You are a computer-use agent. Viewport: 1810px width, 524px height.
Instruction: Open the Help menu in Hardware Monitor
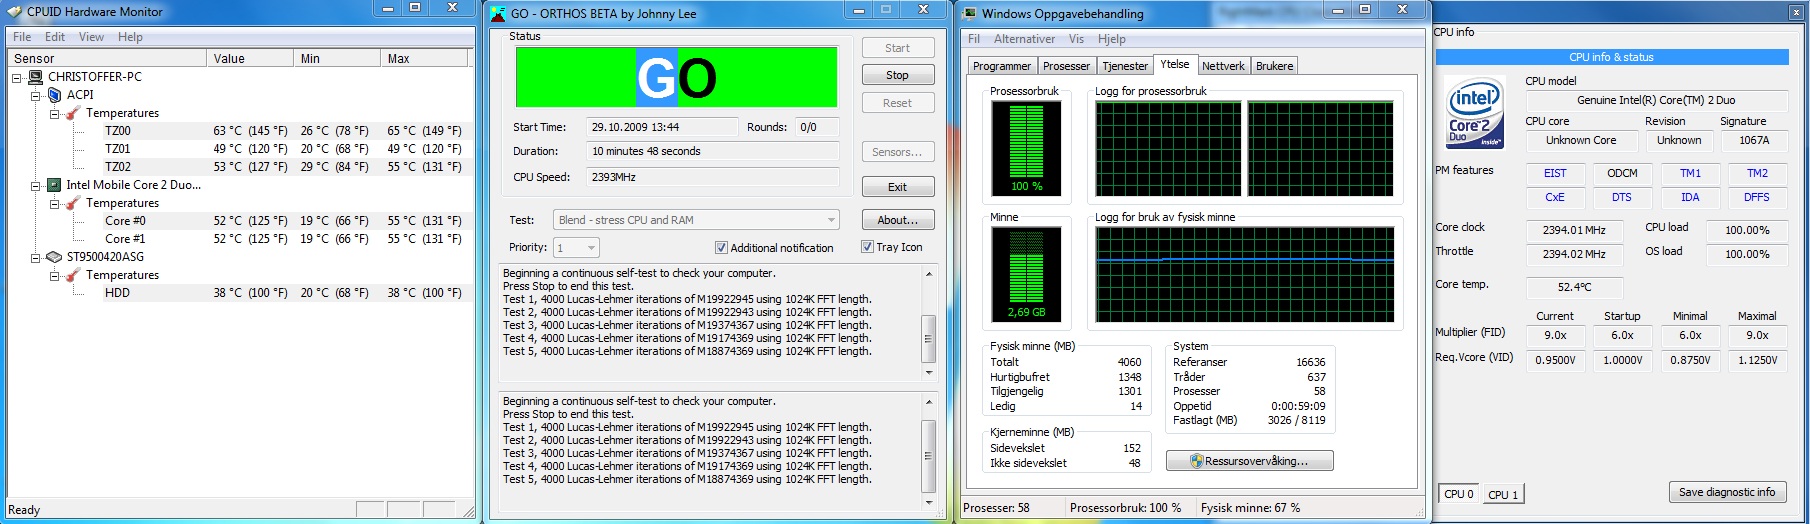(x=130, y=37)
